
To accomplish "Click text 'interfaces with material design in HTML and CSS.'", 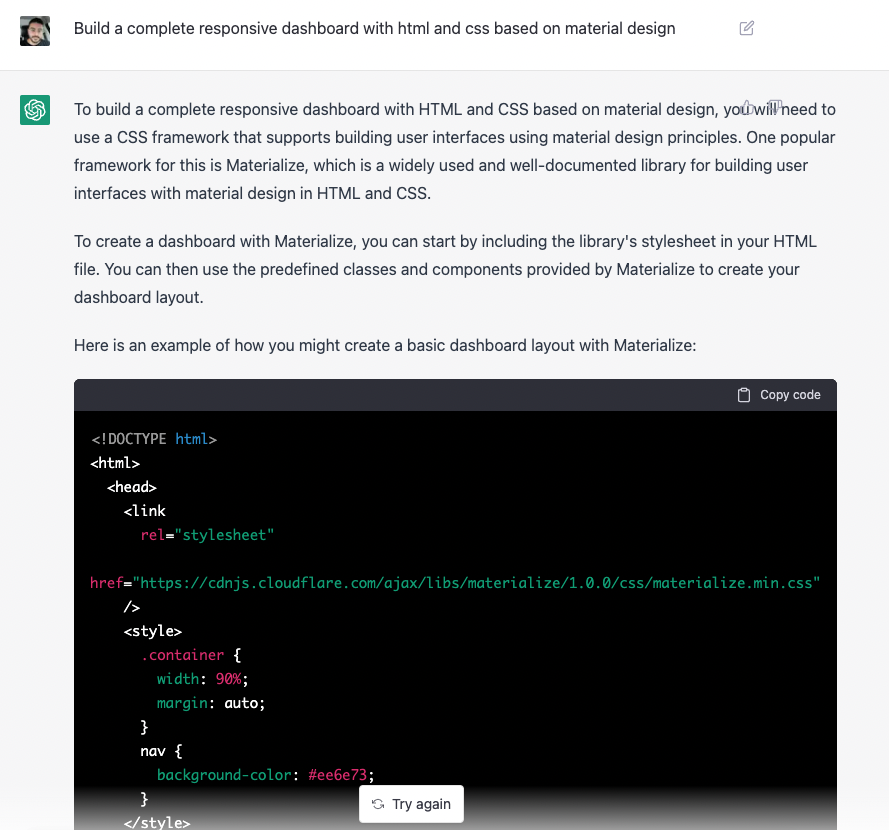I will coord(252,193).
